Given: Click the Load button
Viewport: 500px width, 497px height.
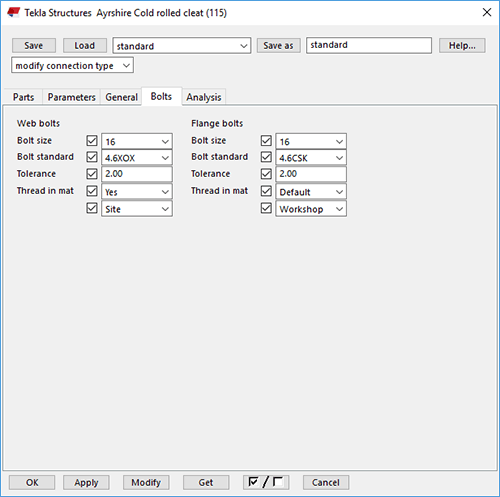Looking at the screenshot, I should coord(85,45).
